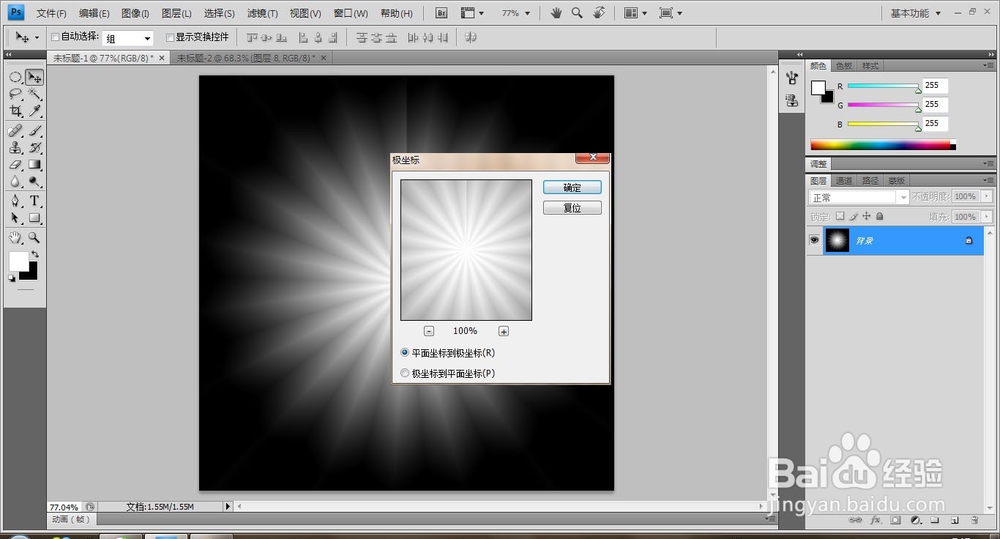Select the Zoom tool in toolbox
Image resolution: width=1000 pixels, height=539 pixels.
(x=34, y=238)
